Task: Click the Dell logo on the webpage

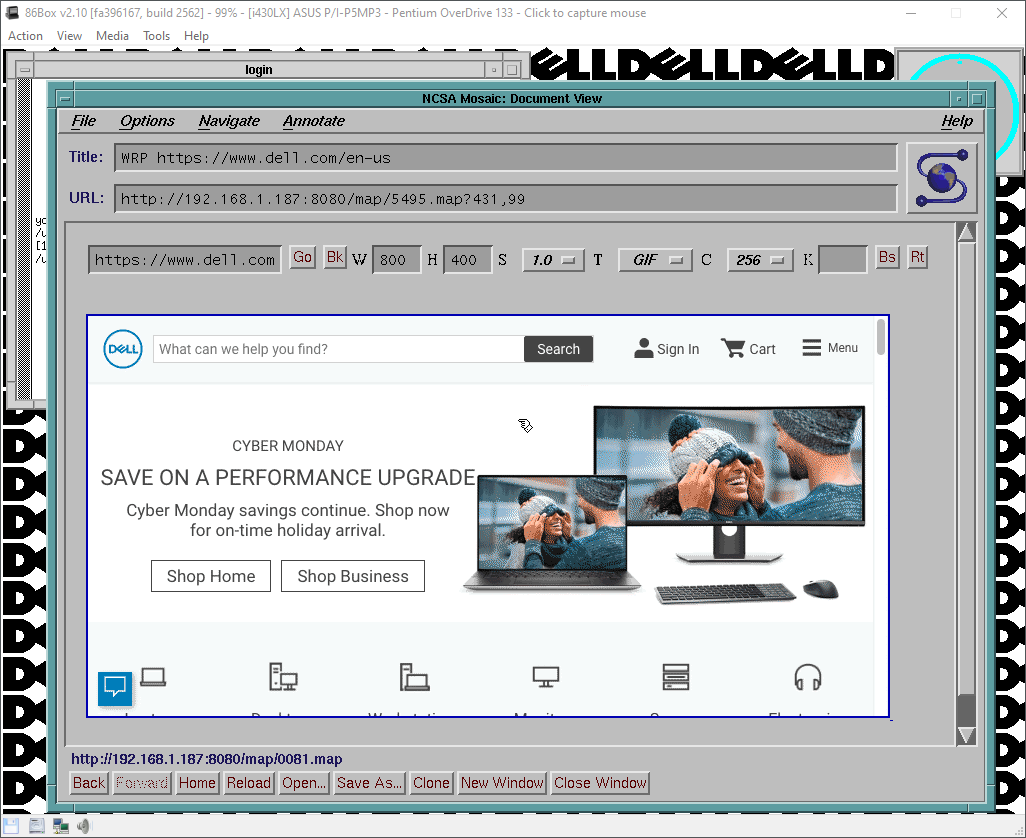Action: [123, 349]
